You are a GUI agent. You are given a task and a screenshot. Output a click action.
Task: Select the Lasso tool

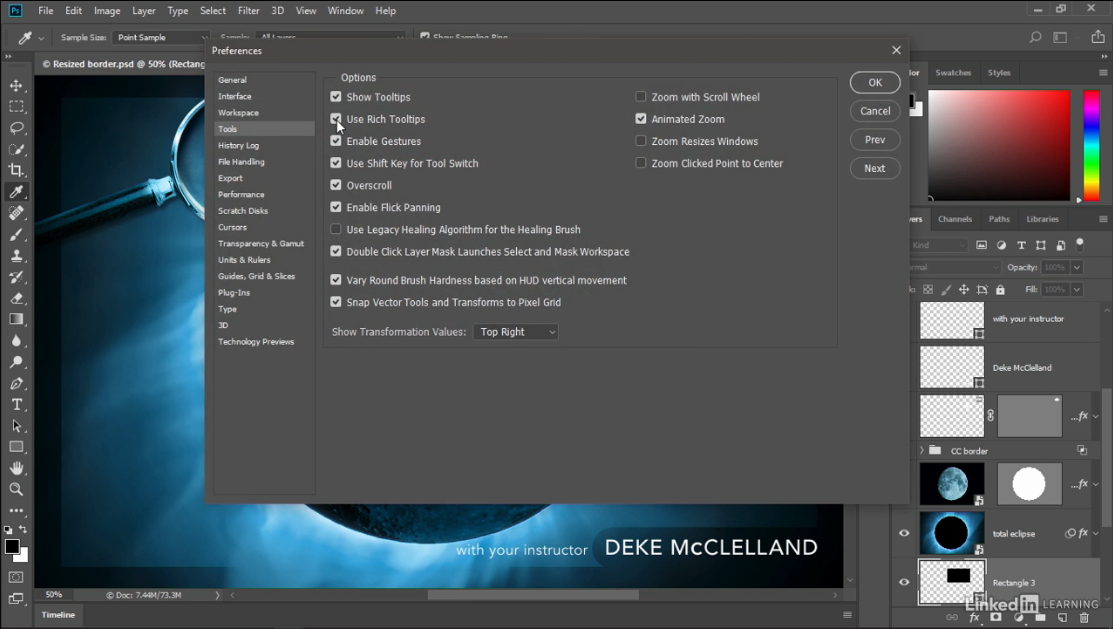pos(16,128)
